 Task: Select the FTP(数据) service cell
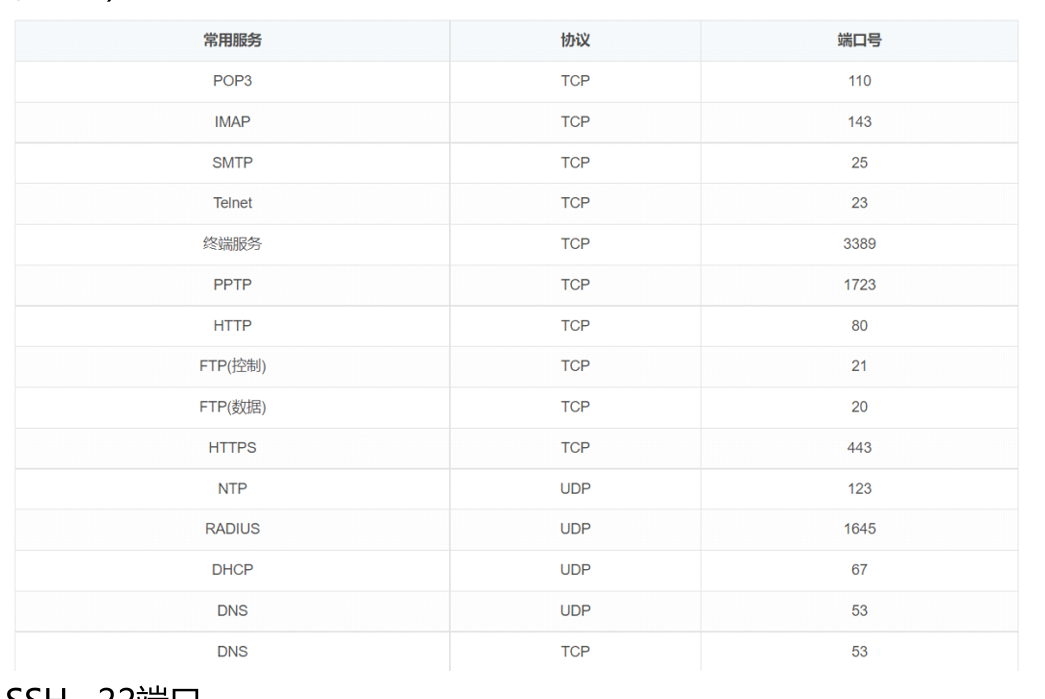[x=232, y=407]
